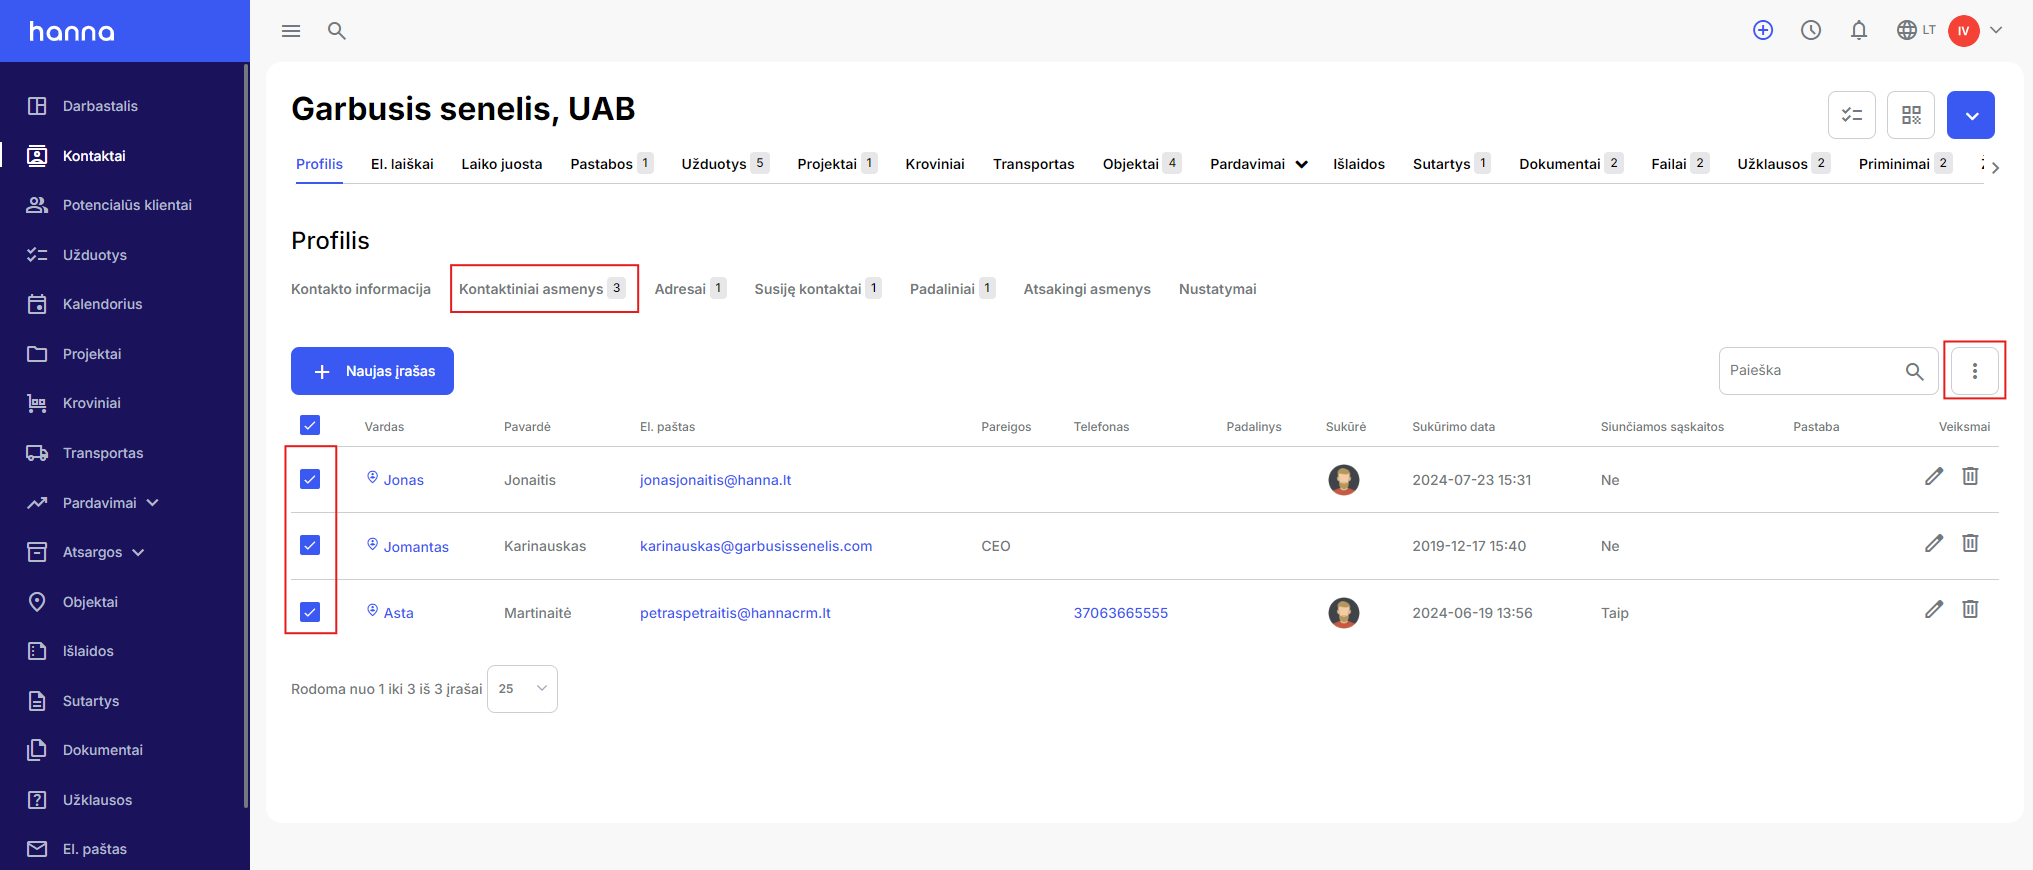Click the hanna logo

coord(72,32)
